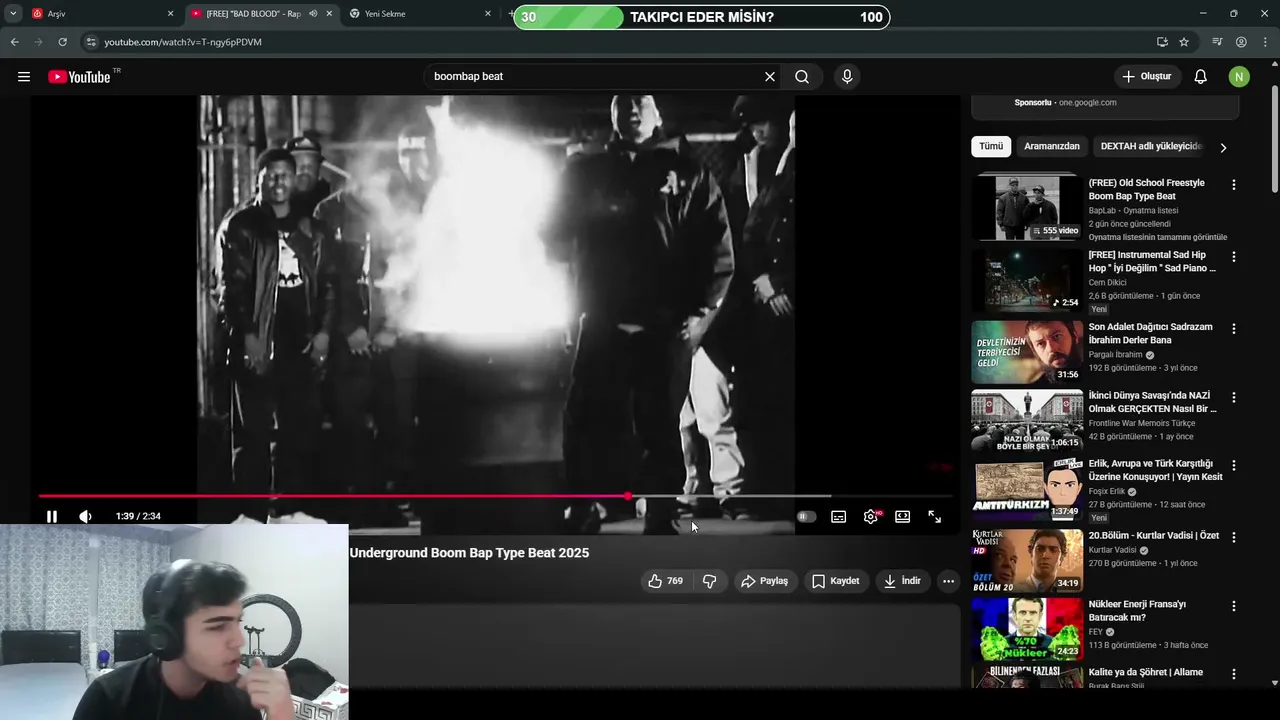Screen dimensions: 1280x720
Task: Open options for İkinci Dünya Savaşı video
Action: [x=1234, y=398]
